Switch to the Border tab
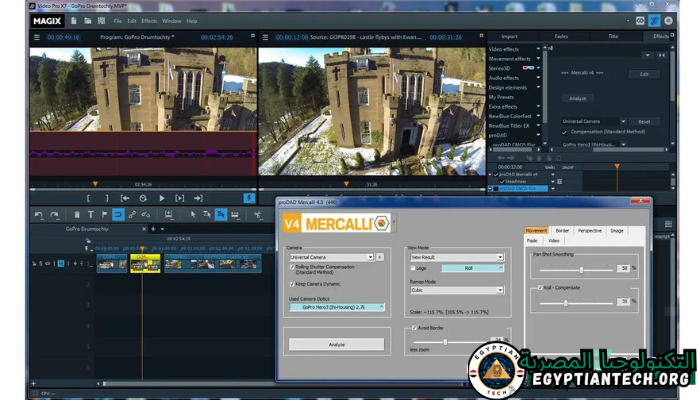 point(562,231)
